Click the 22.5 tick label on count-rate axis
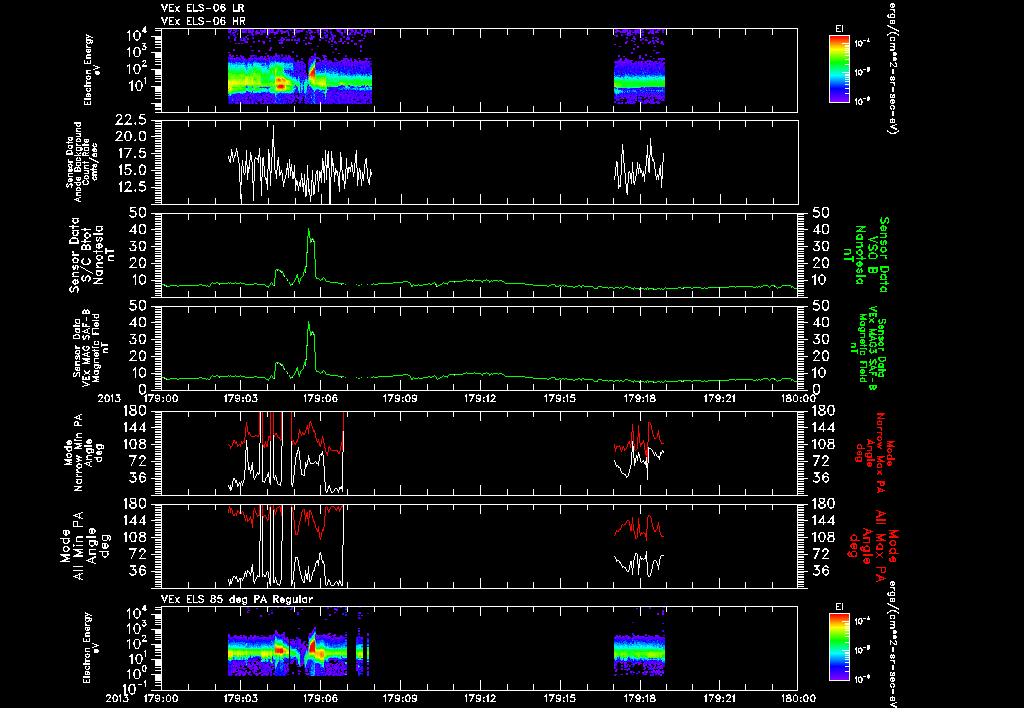1024x708 pixels. click(131, 120)
